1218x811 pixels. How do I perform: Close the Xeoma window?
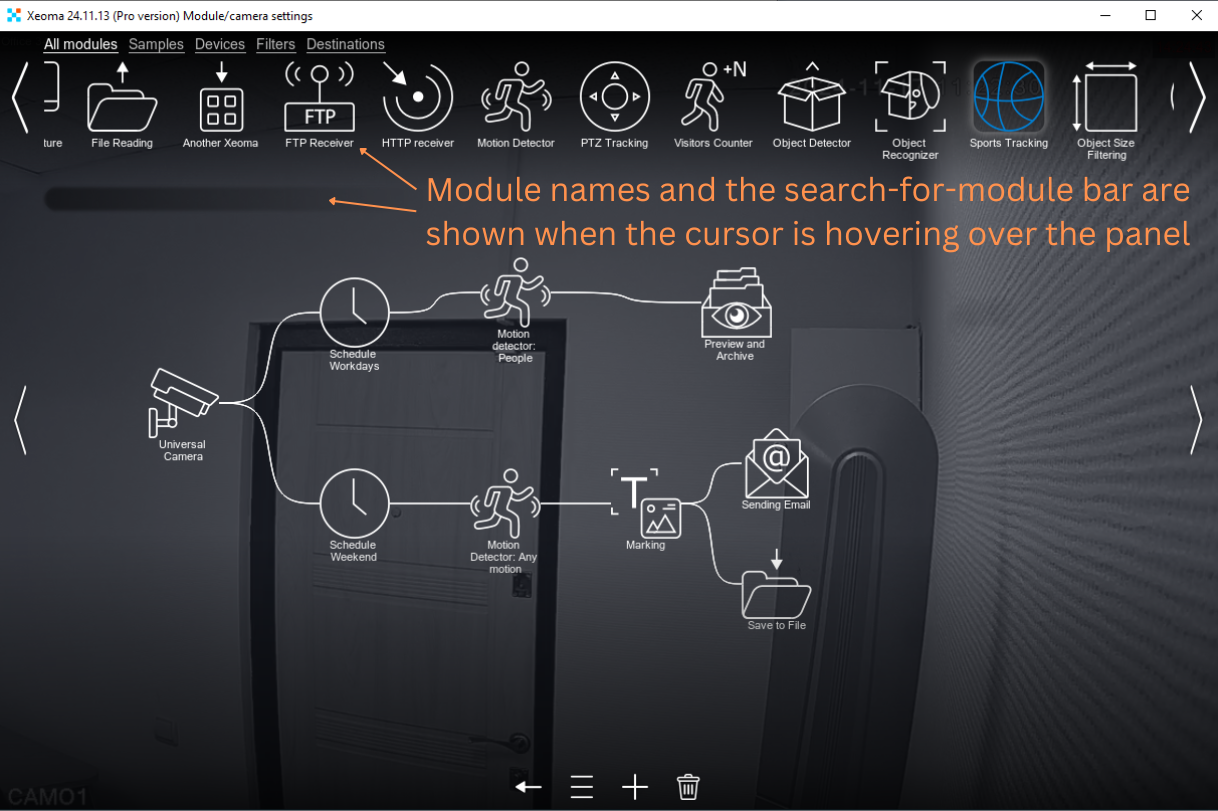point(1196,15)
